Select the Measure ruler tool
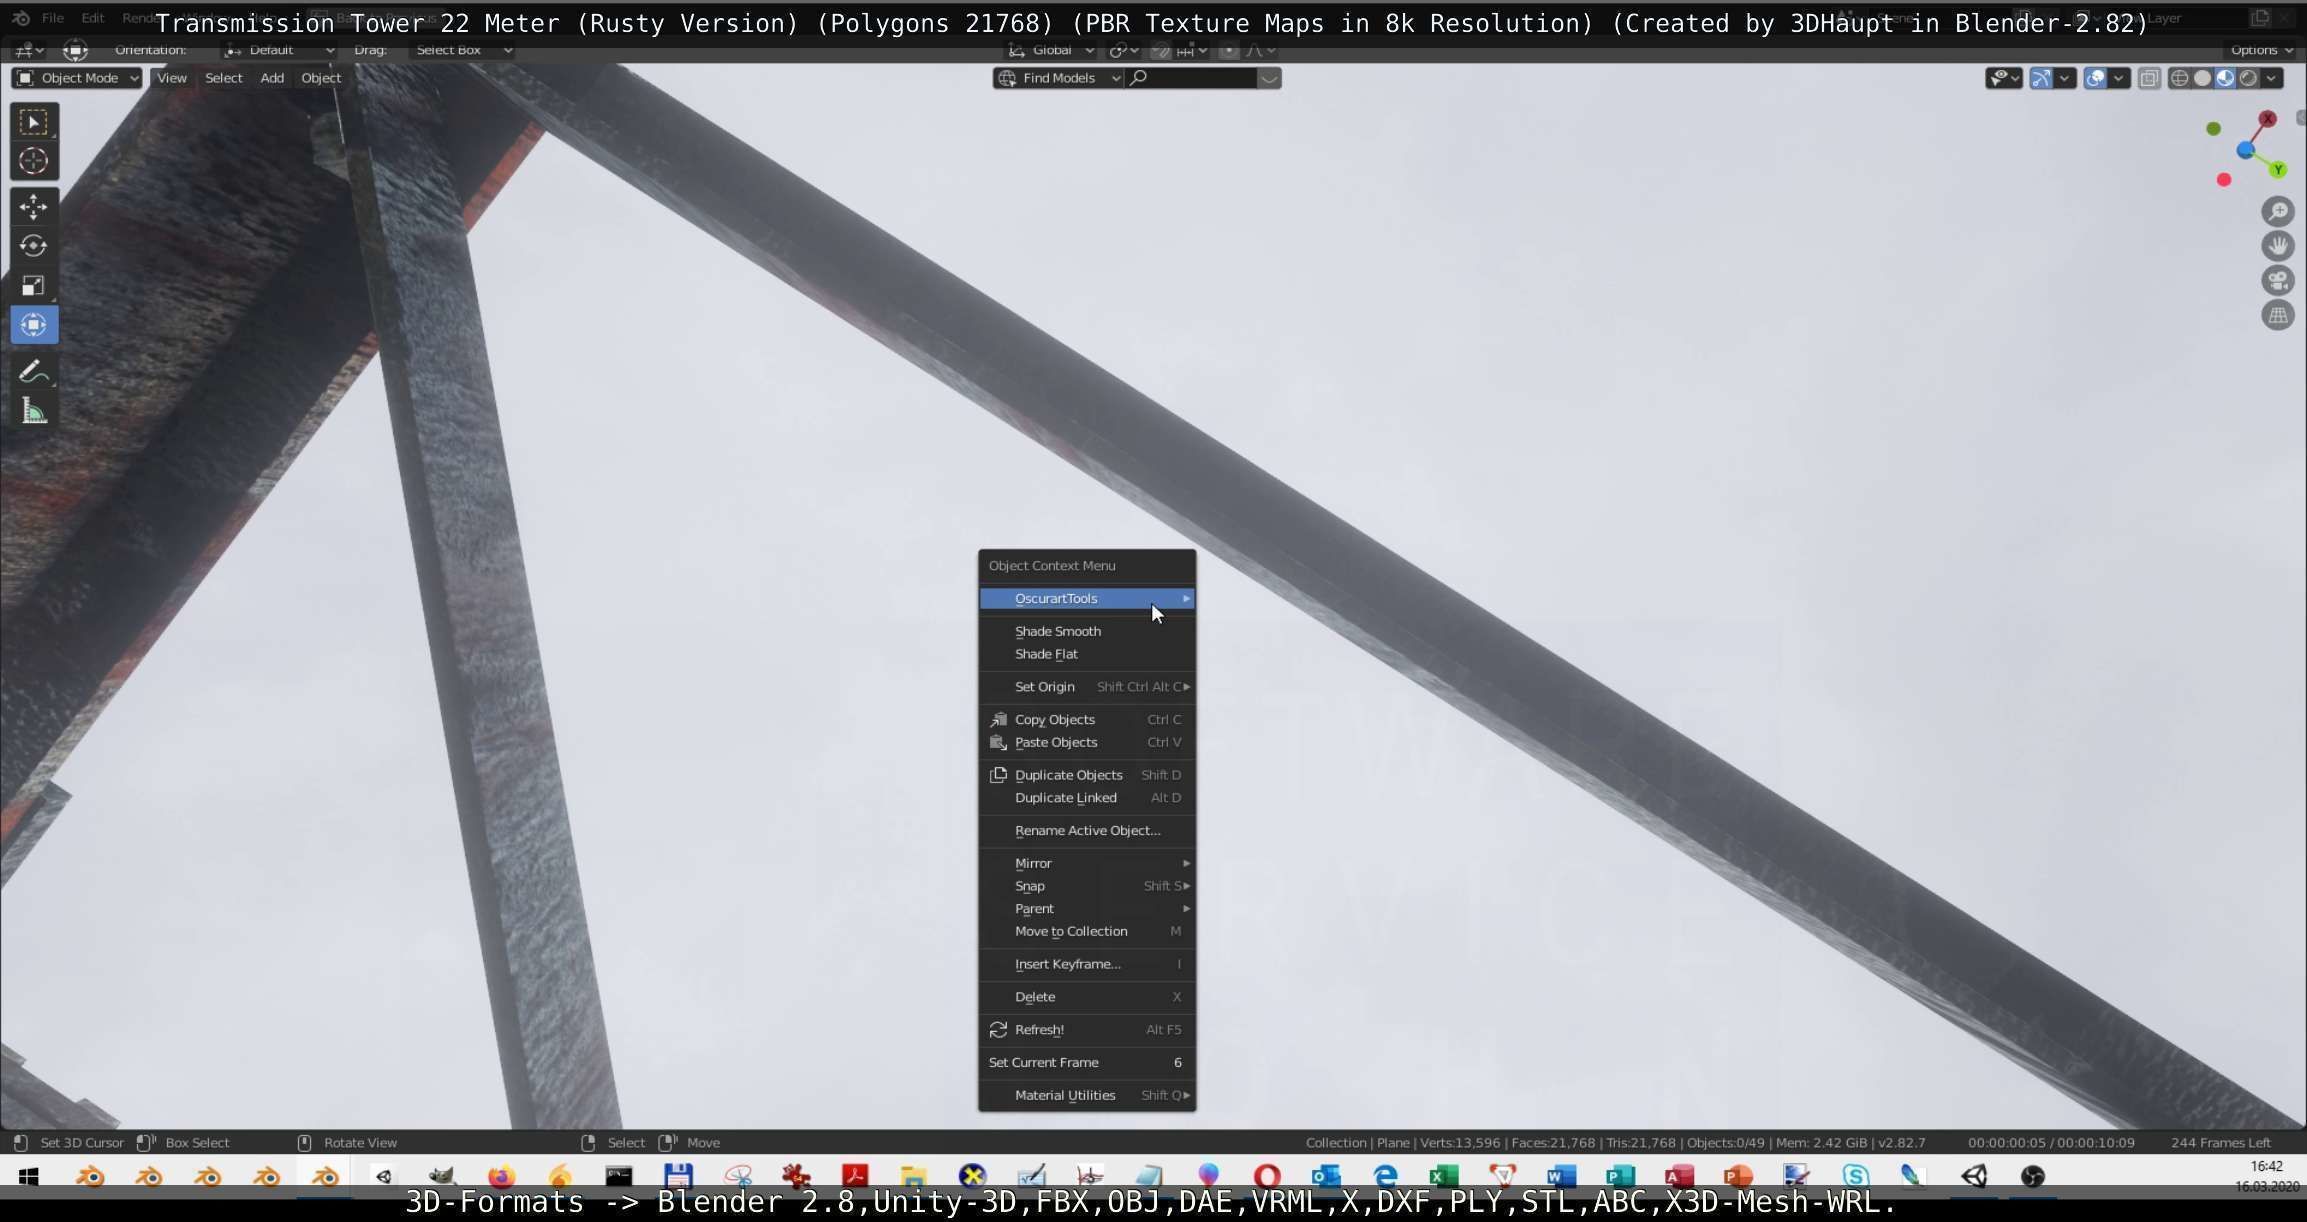The image size is (2307, 1222). tap(33, 411)
